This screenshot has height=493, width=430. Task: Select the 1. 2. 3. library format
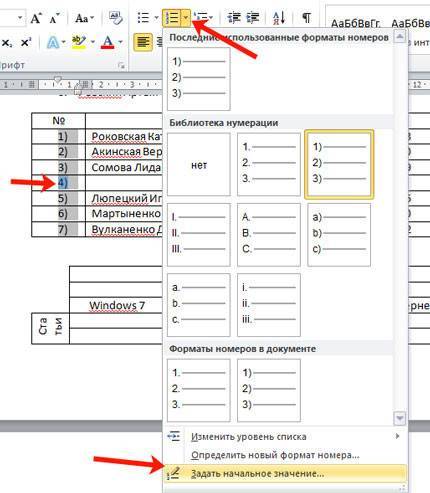269,165
